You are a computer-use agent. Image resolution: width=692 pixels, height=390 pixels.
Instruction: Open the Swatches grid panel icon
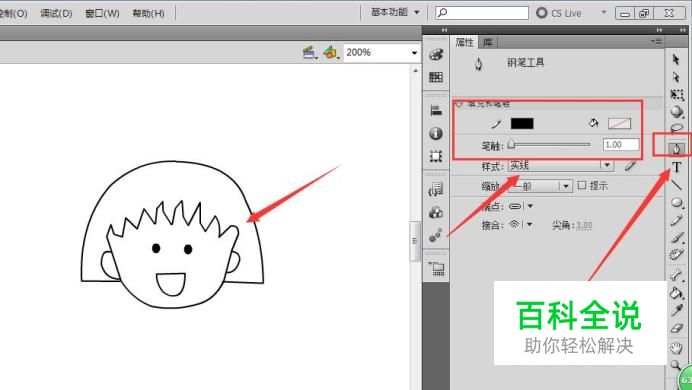436,77
